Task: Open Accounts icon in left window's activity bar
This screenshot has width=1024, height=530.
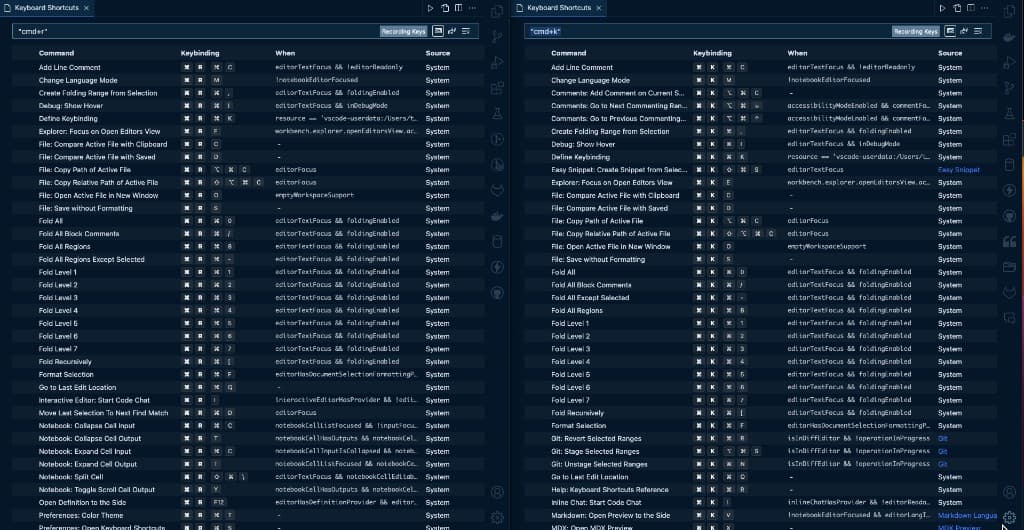Action: tap(497, 491)
